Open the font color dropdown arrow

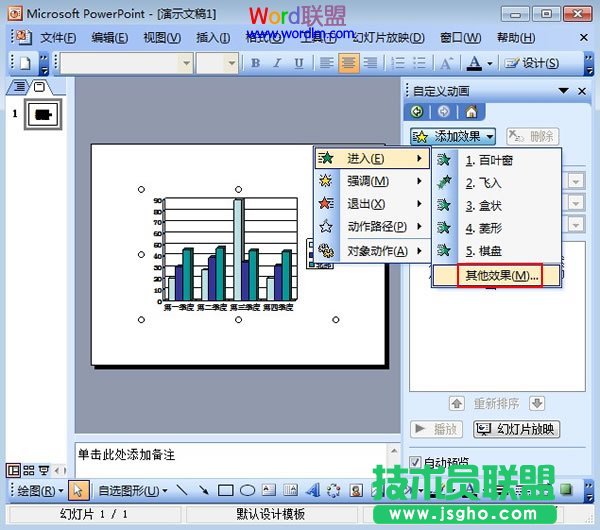coord(490,63)
